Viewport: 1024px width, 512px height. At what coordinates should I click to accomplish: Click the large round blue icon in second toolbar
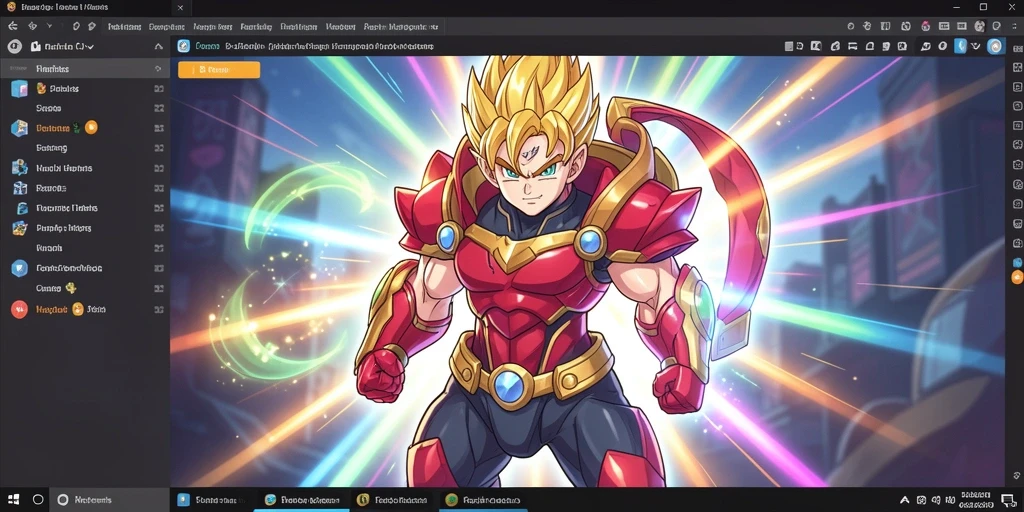995,46
